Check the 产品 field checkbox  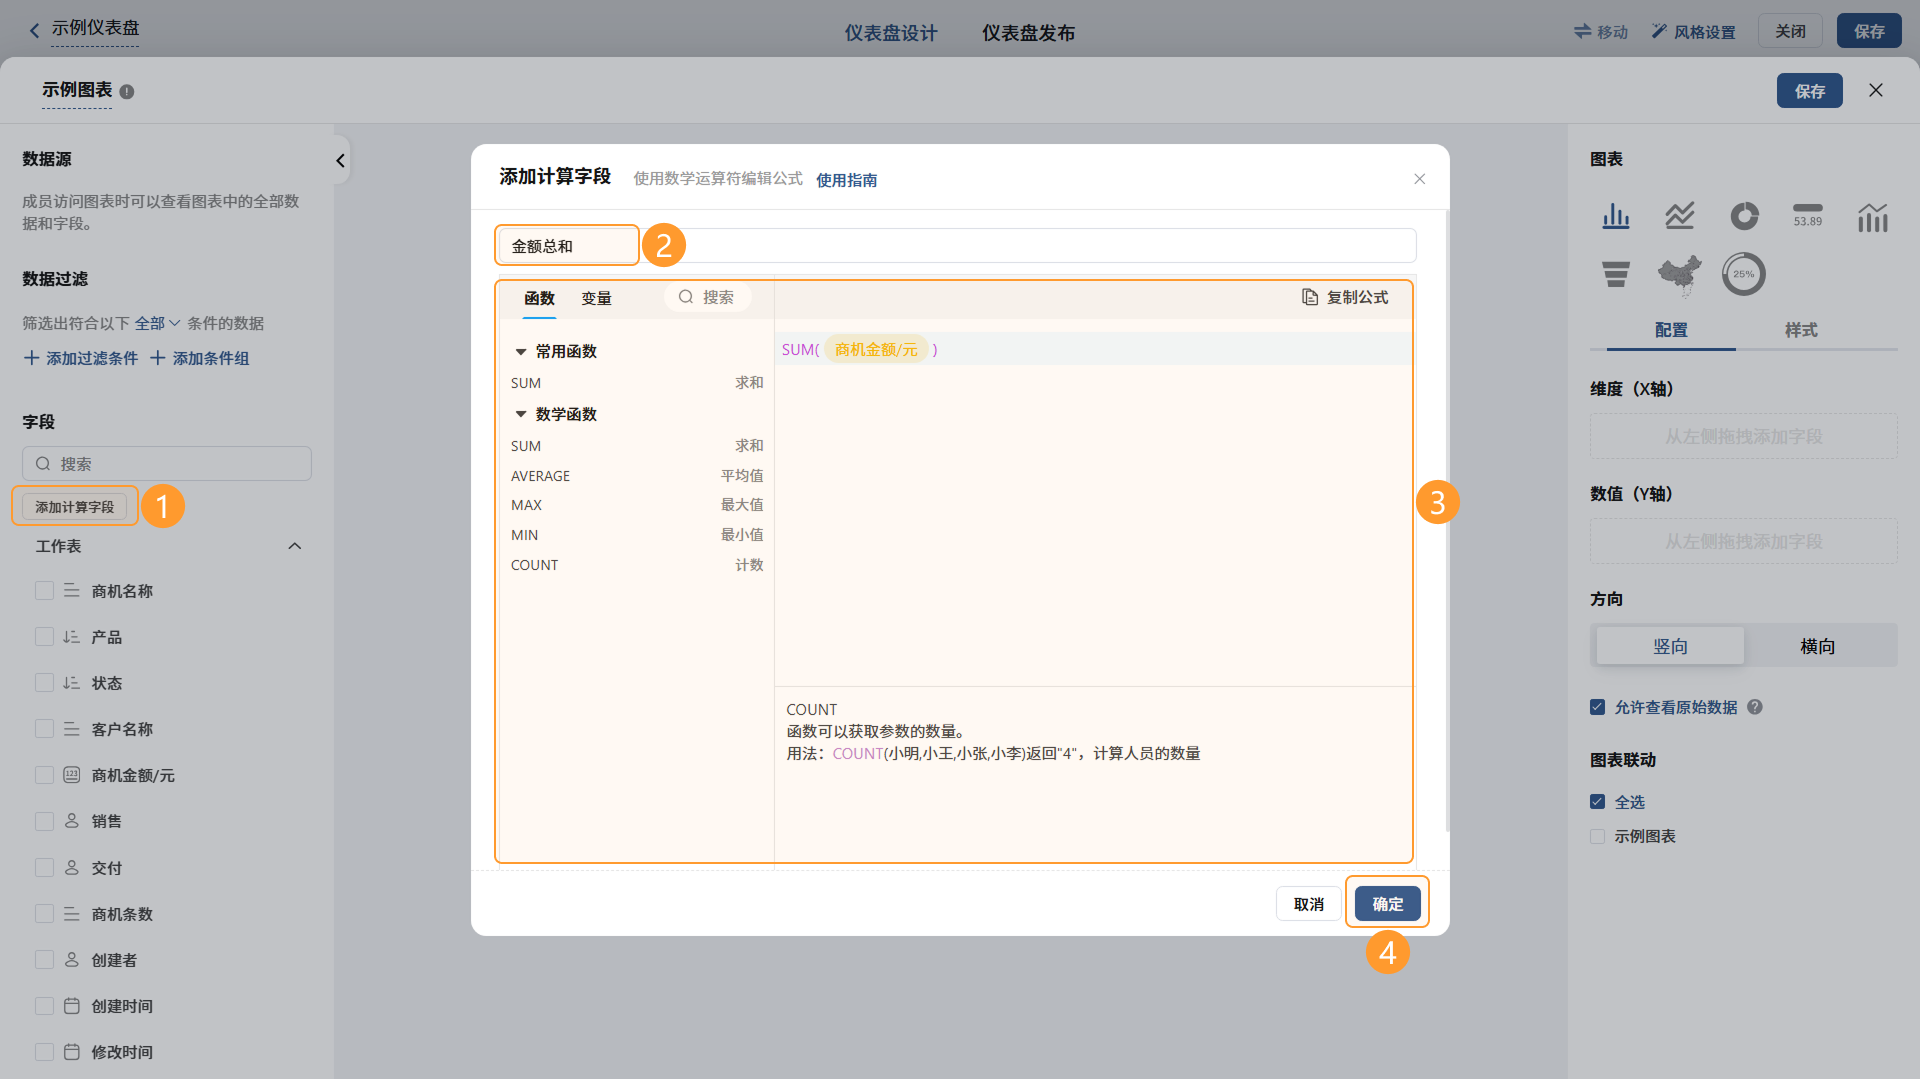tap(44, 637)
